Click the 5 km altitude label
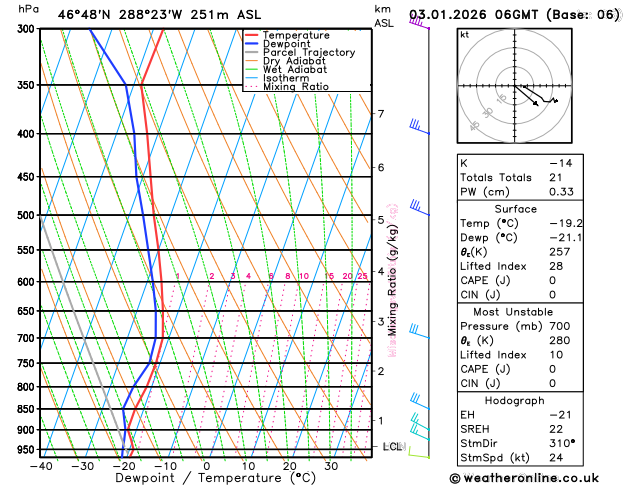The image size is (629, 486). pyautogui.click(x=381, y=220)
